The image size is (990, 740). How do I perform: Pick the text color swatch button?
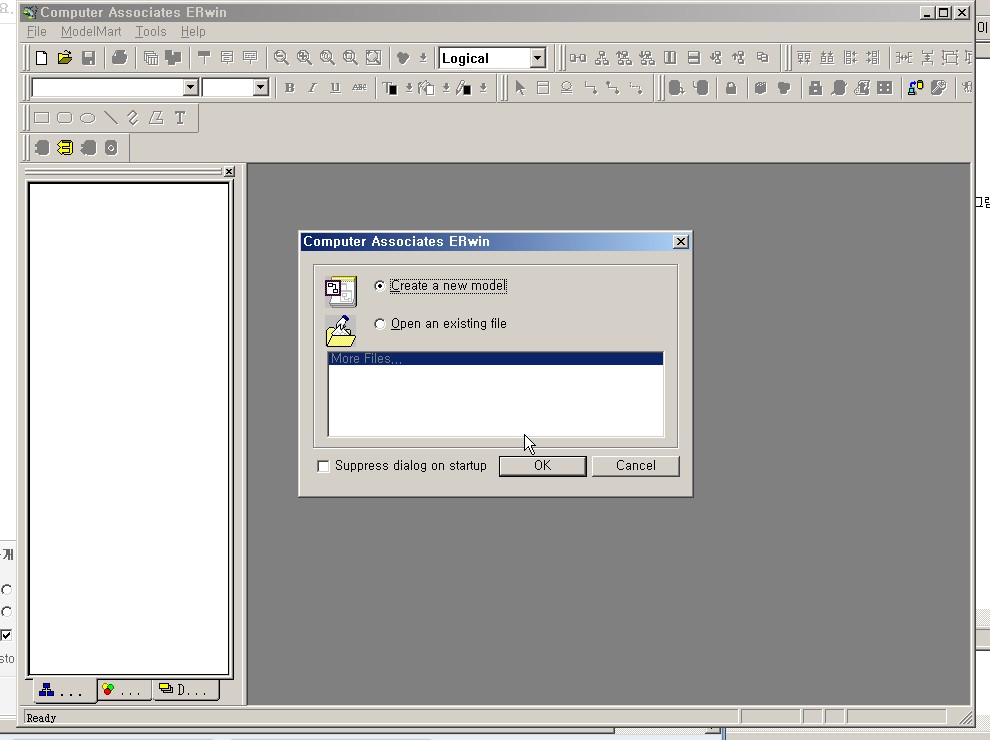tap(390, 88)
